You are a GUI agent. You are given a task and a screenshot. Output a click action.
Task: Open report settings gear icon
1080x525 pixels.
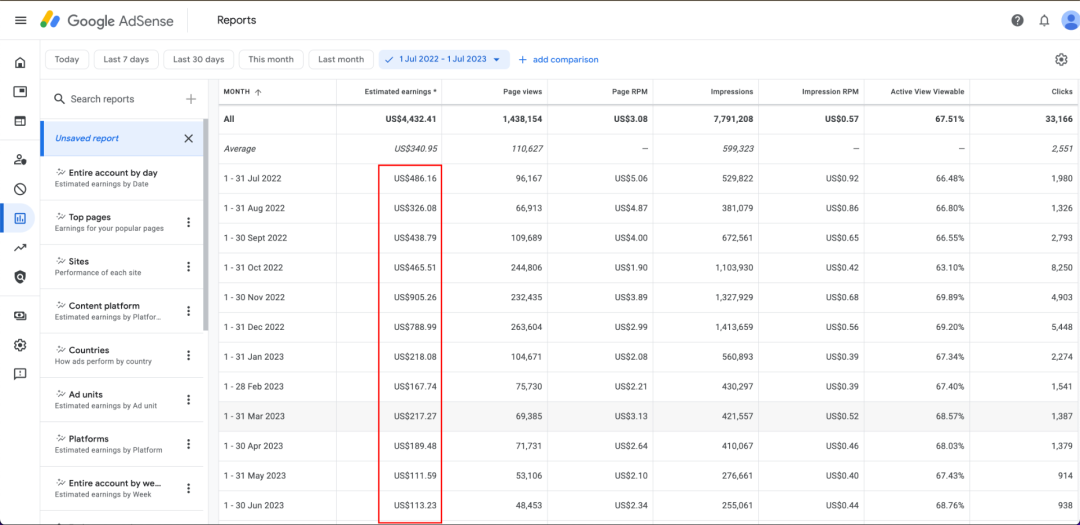[1061, 60]
